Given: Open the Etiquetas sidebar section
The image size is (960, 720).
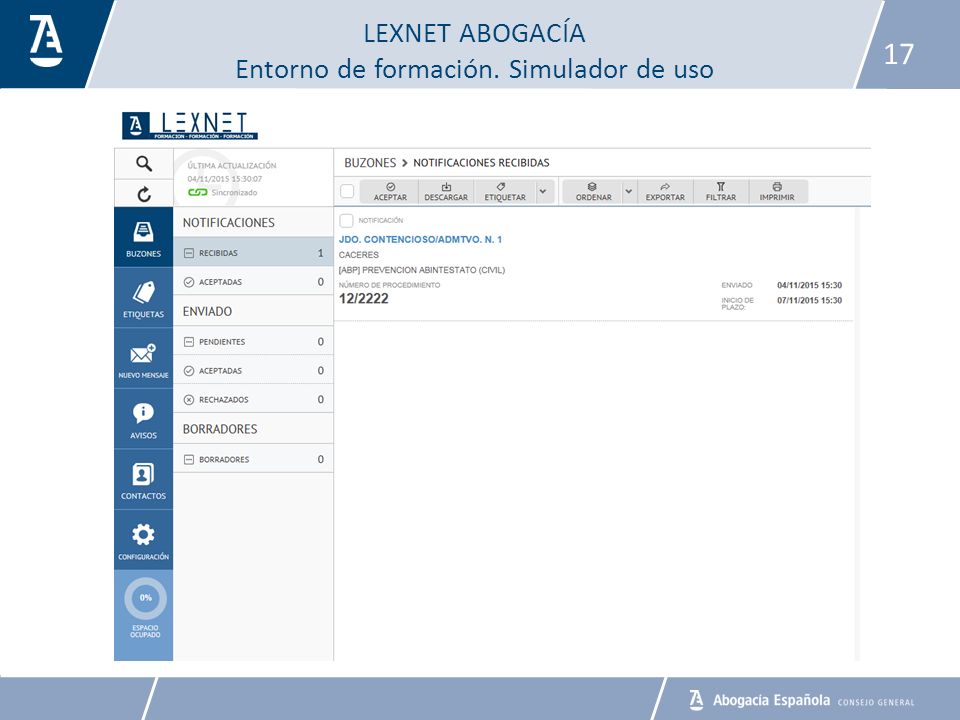Looking at the screenshot, I should pos(143,298).
